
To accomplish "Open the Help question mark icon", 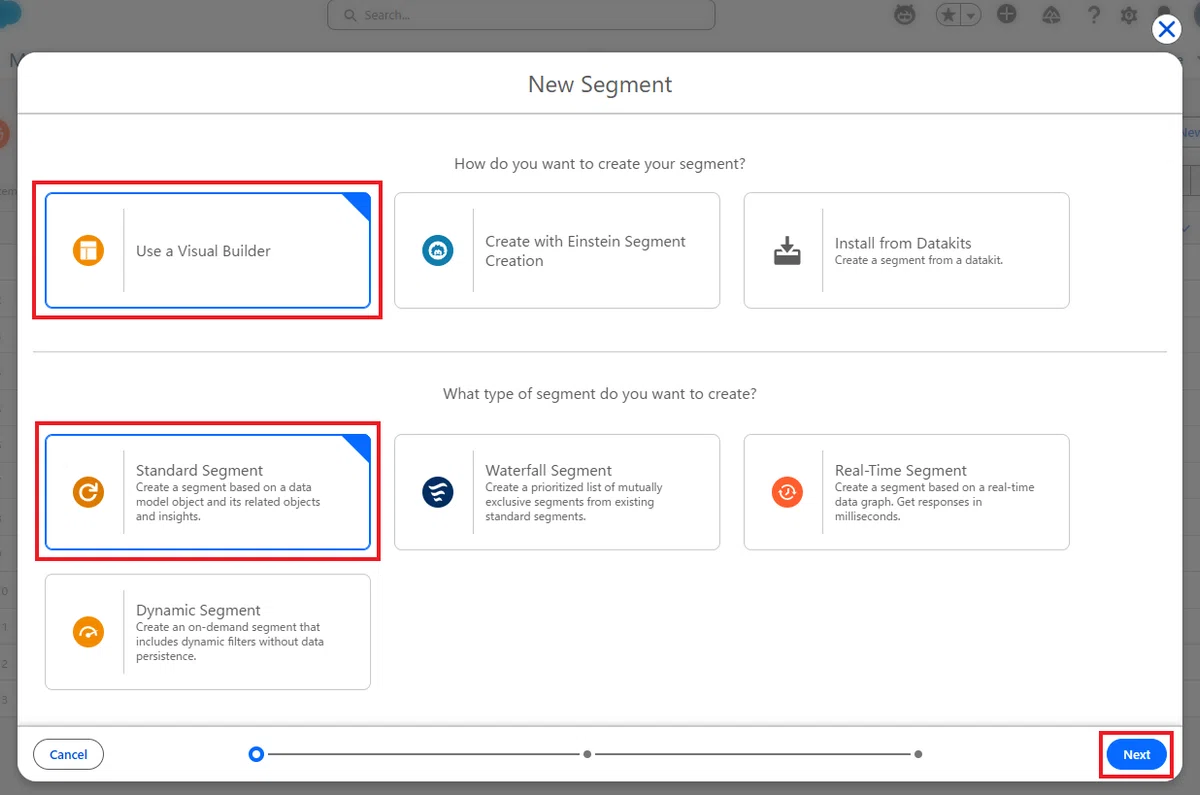I will pyautogui.click(x=1094, y=15).
